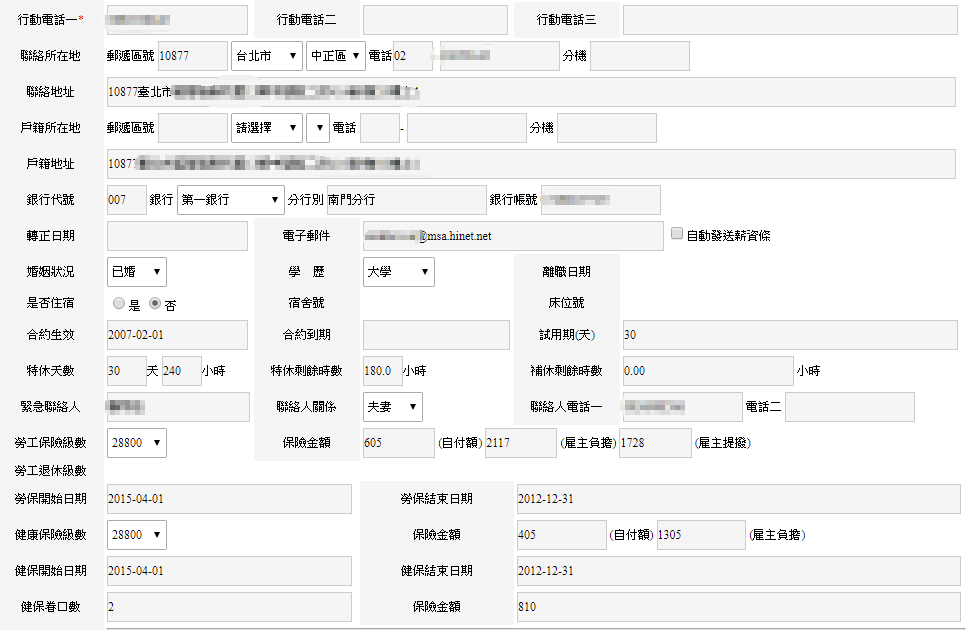Open the 台北市 city dropdown
This screenshot has height=630, width=967.
[x=266, y=56]
